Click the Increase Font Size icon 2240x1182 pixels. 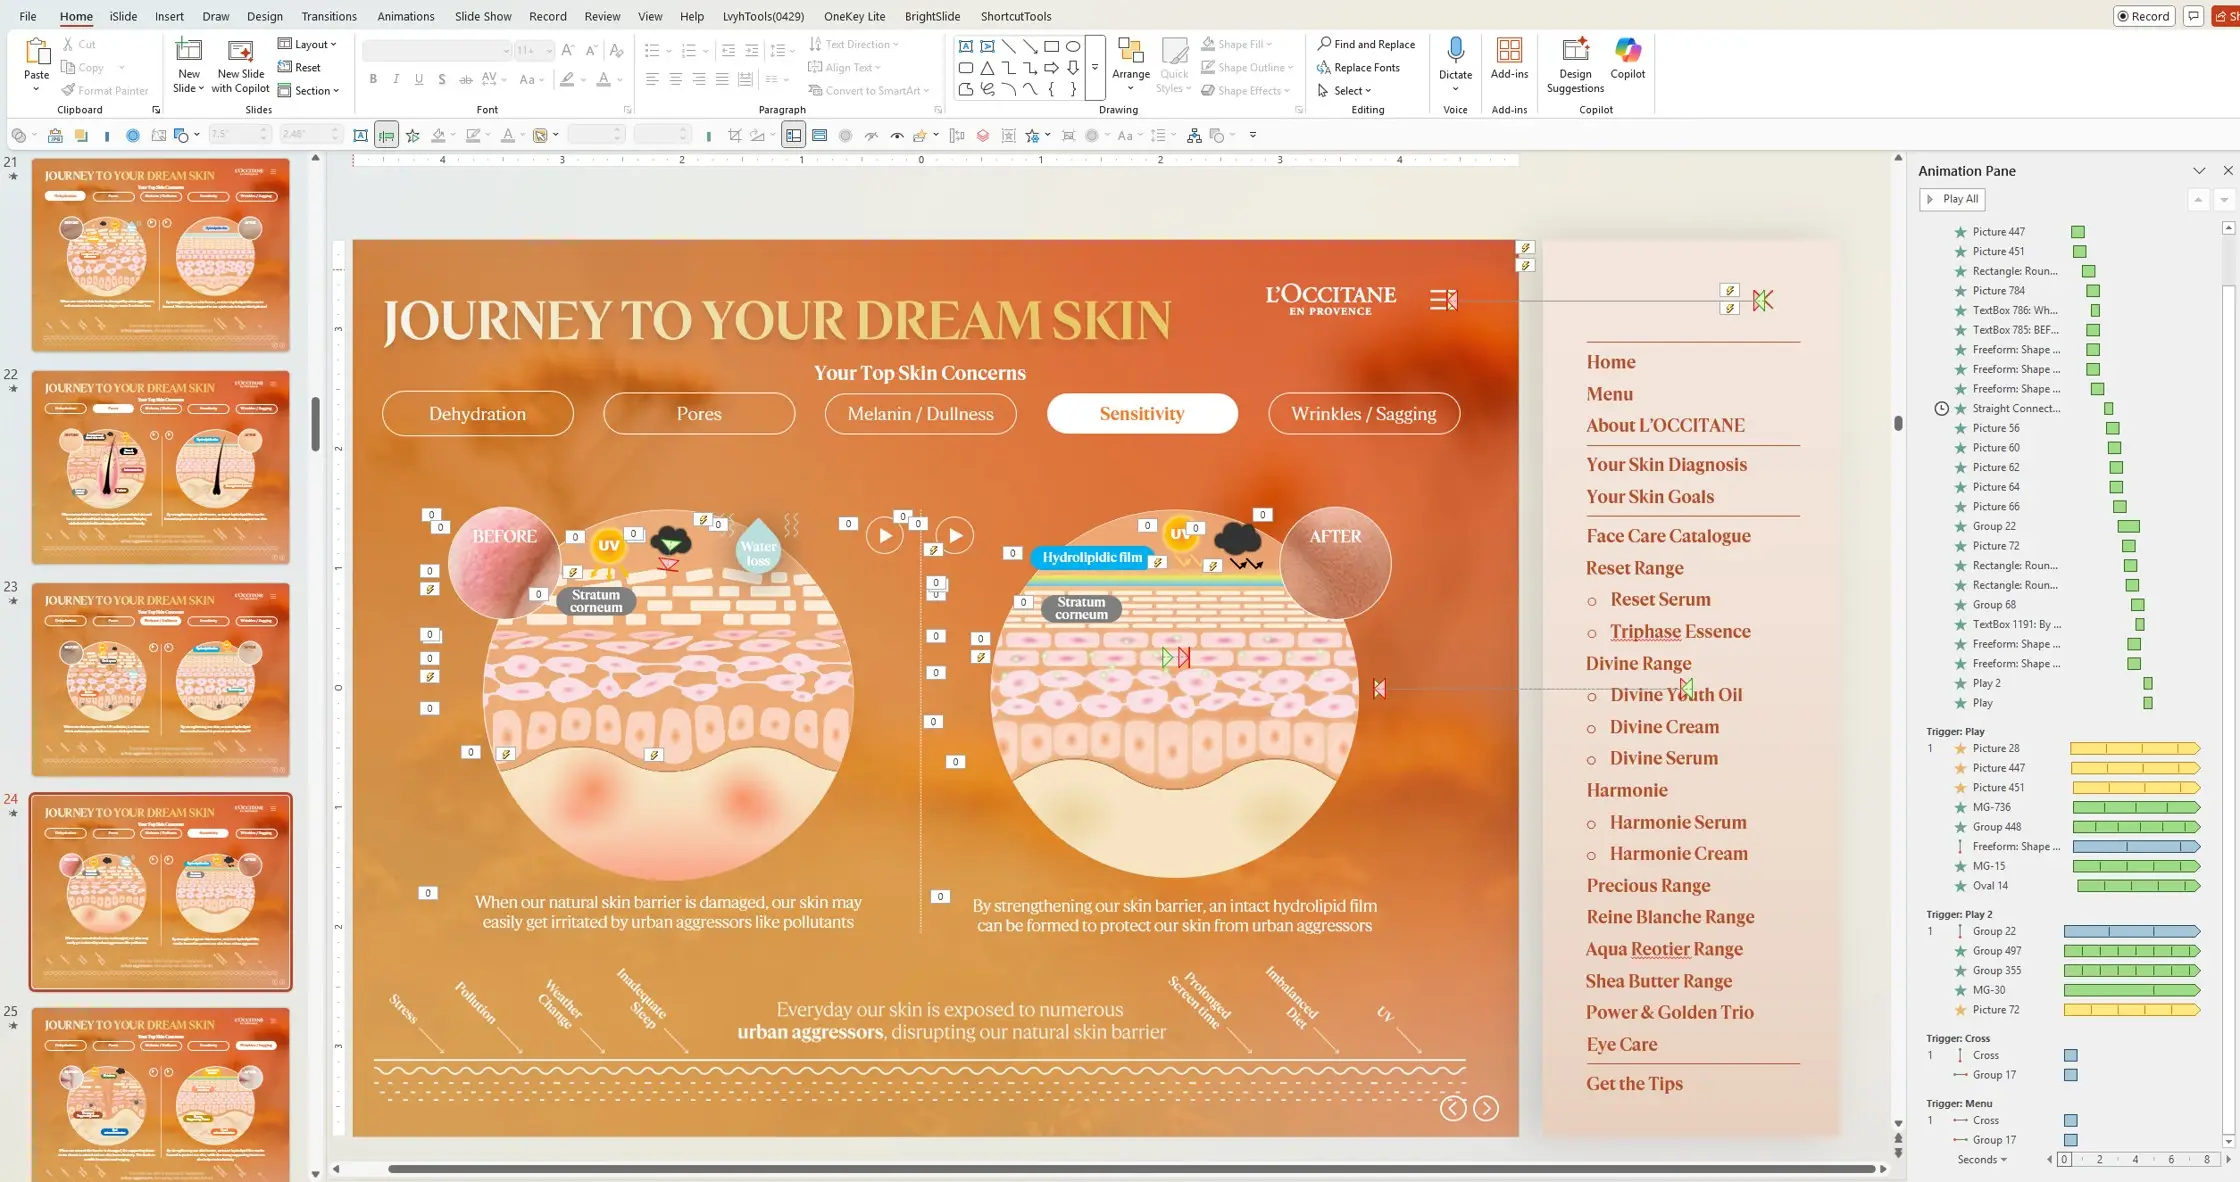tap(568, 50)
